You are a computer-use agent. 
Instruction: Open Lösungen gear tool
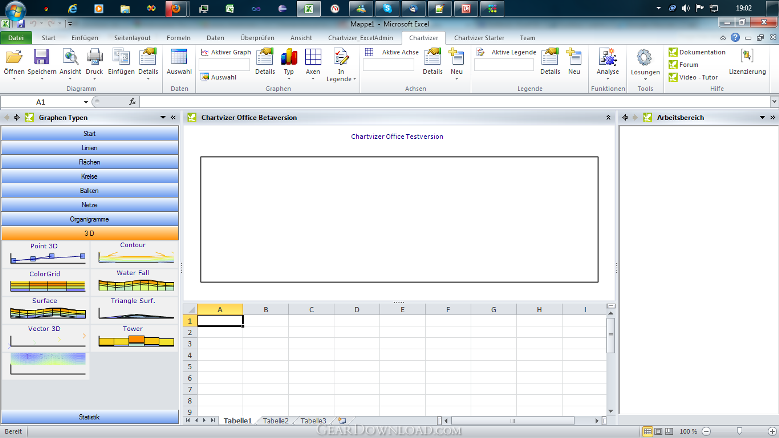645,64
